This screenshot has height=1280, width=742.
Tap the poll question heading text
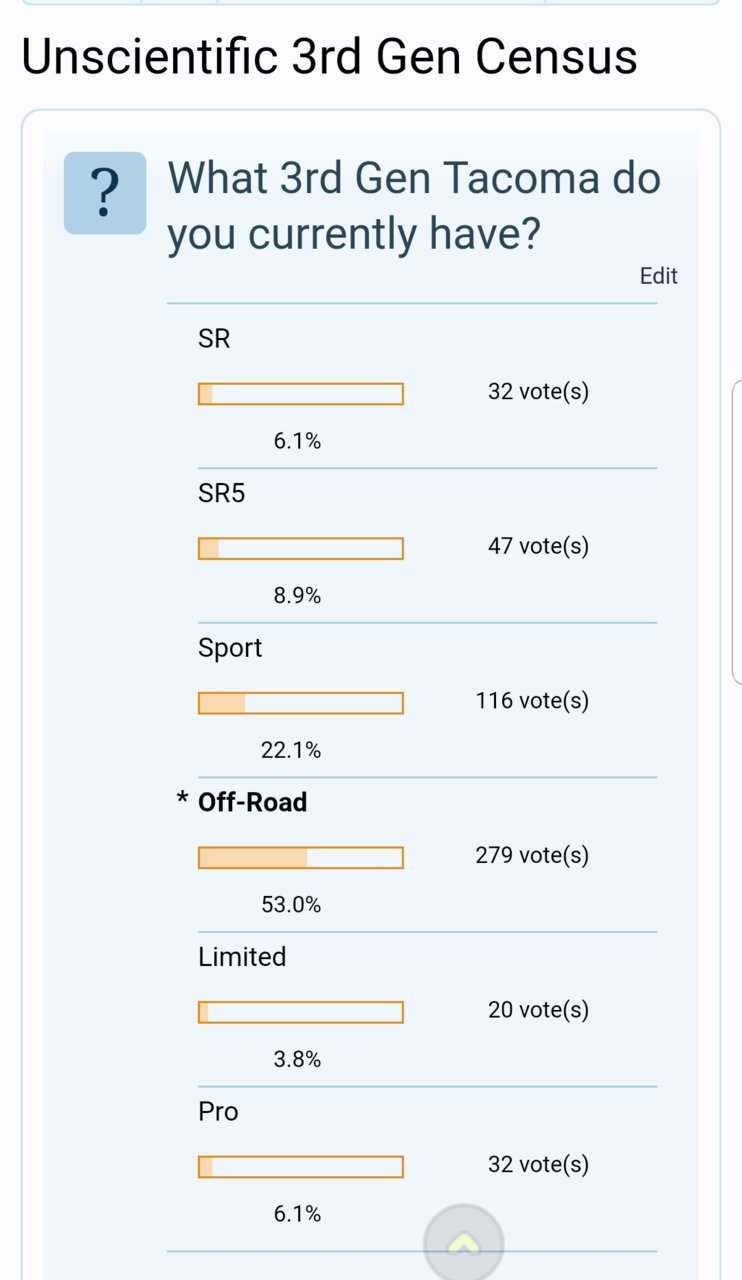414,206
